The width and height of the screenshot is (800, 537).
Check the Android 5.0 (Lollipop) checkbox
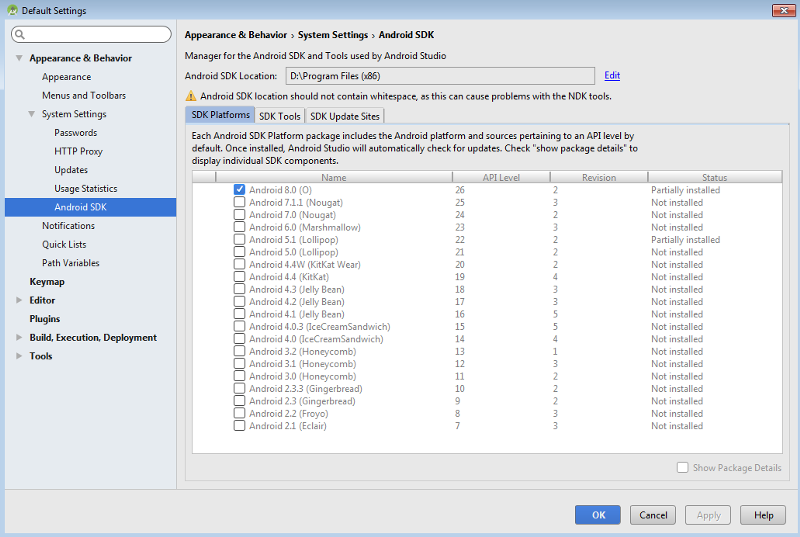coord(239,251)
